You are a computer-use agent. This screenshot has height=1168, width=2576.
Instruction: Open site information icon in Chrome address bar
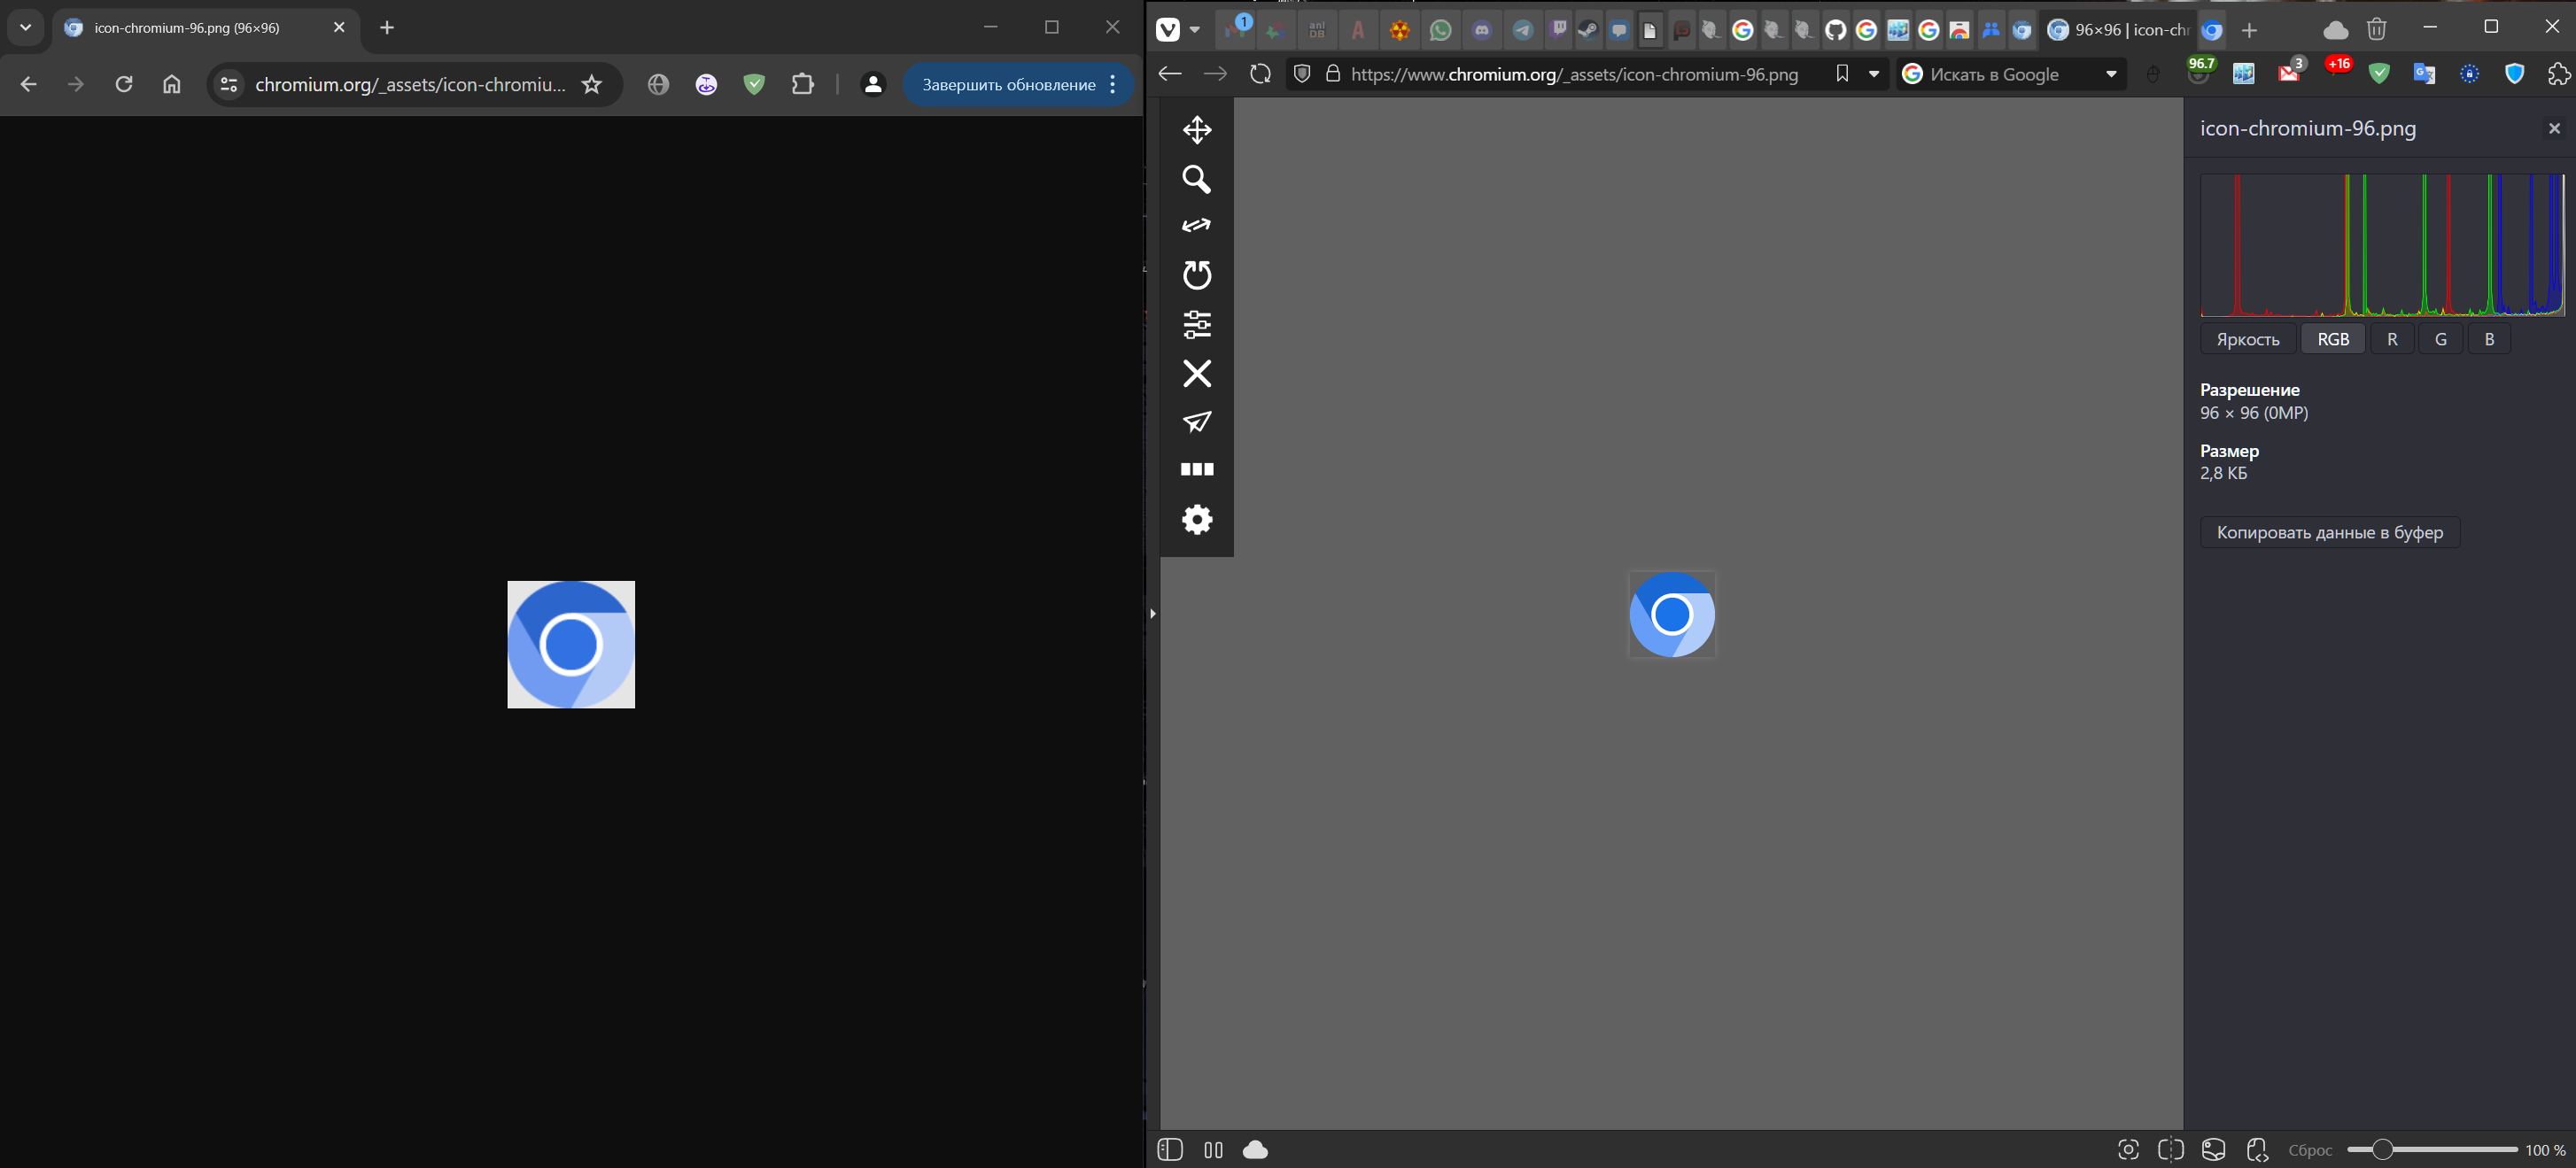click(x=229, y=85)
